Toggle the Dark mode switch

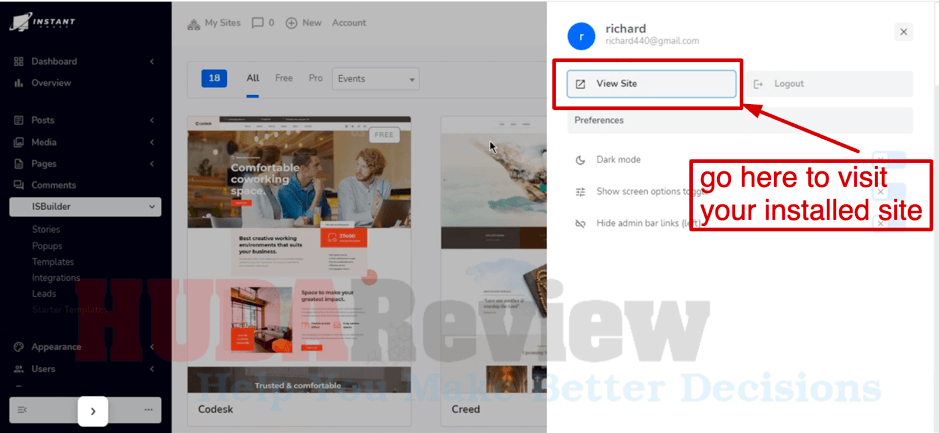pos(889,159)
